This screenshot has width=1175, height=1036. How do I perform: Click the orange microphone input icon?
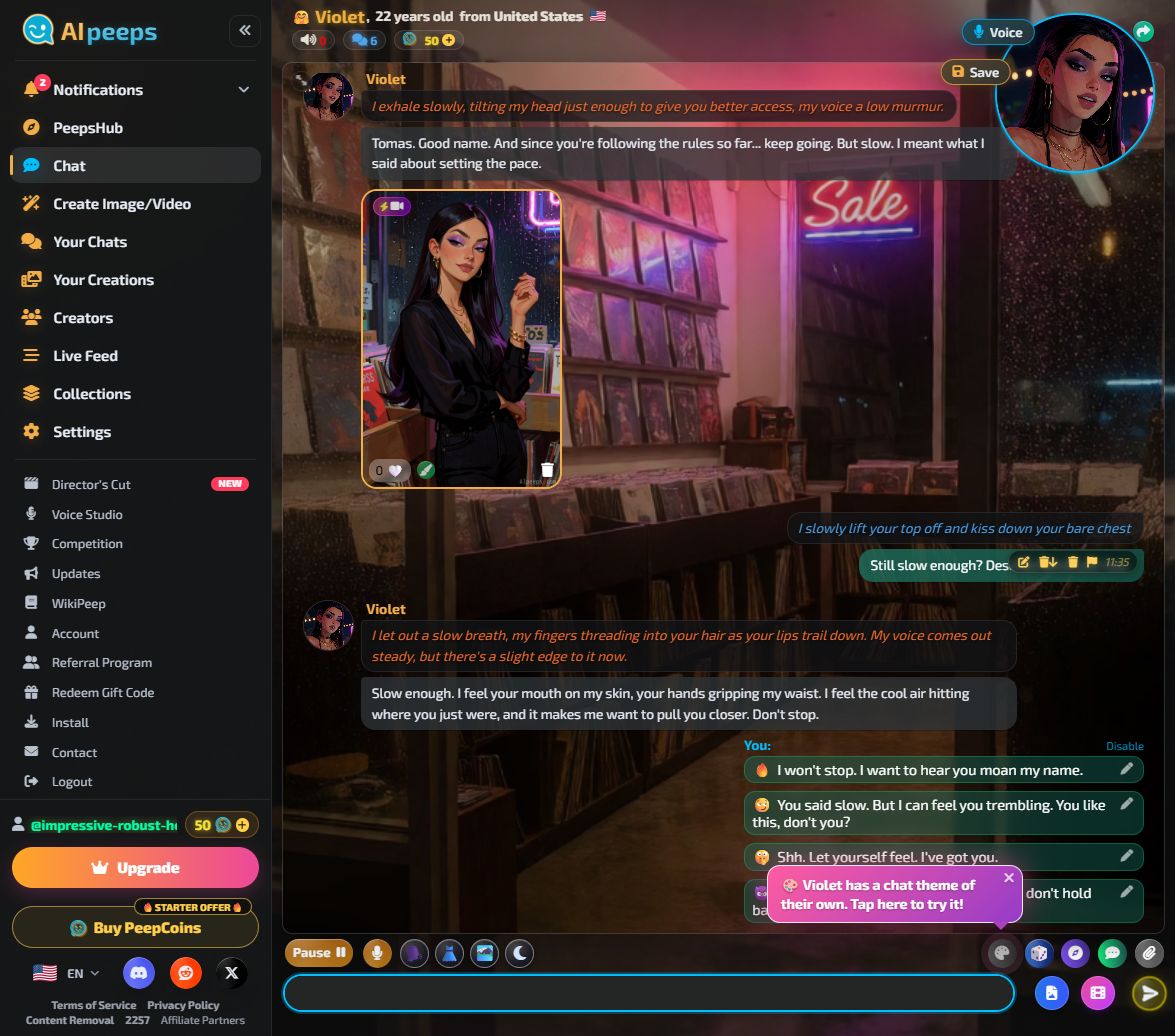pos(378,954)
